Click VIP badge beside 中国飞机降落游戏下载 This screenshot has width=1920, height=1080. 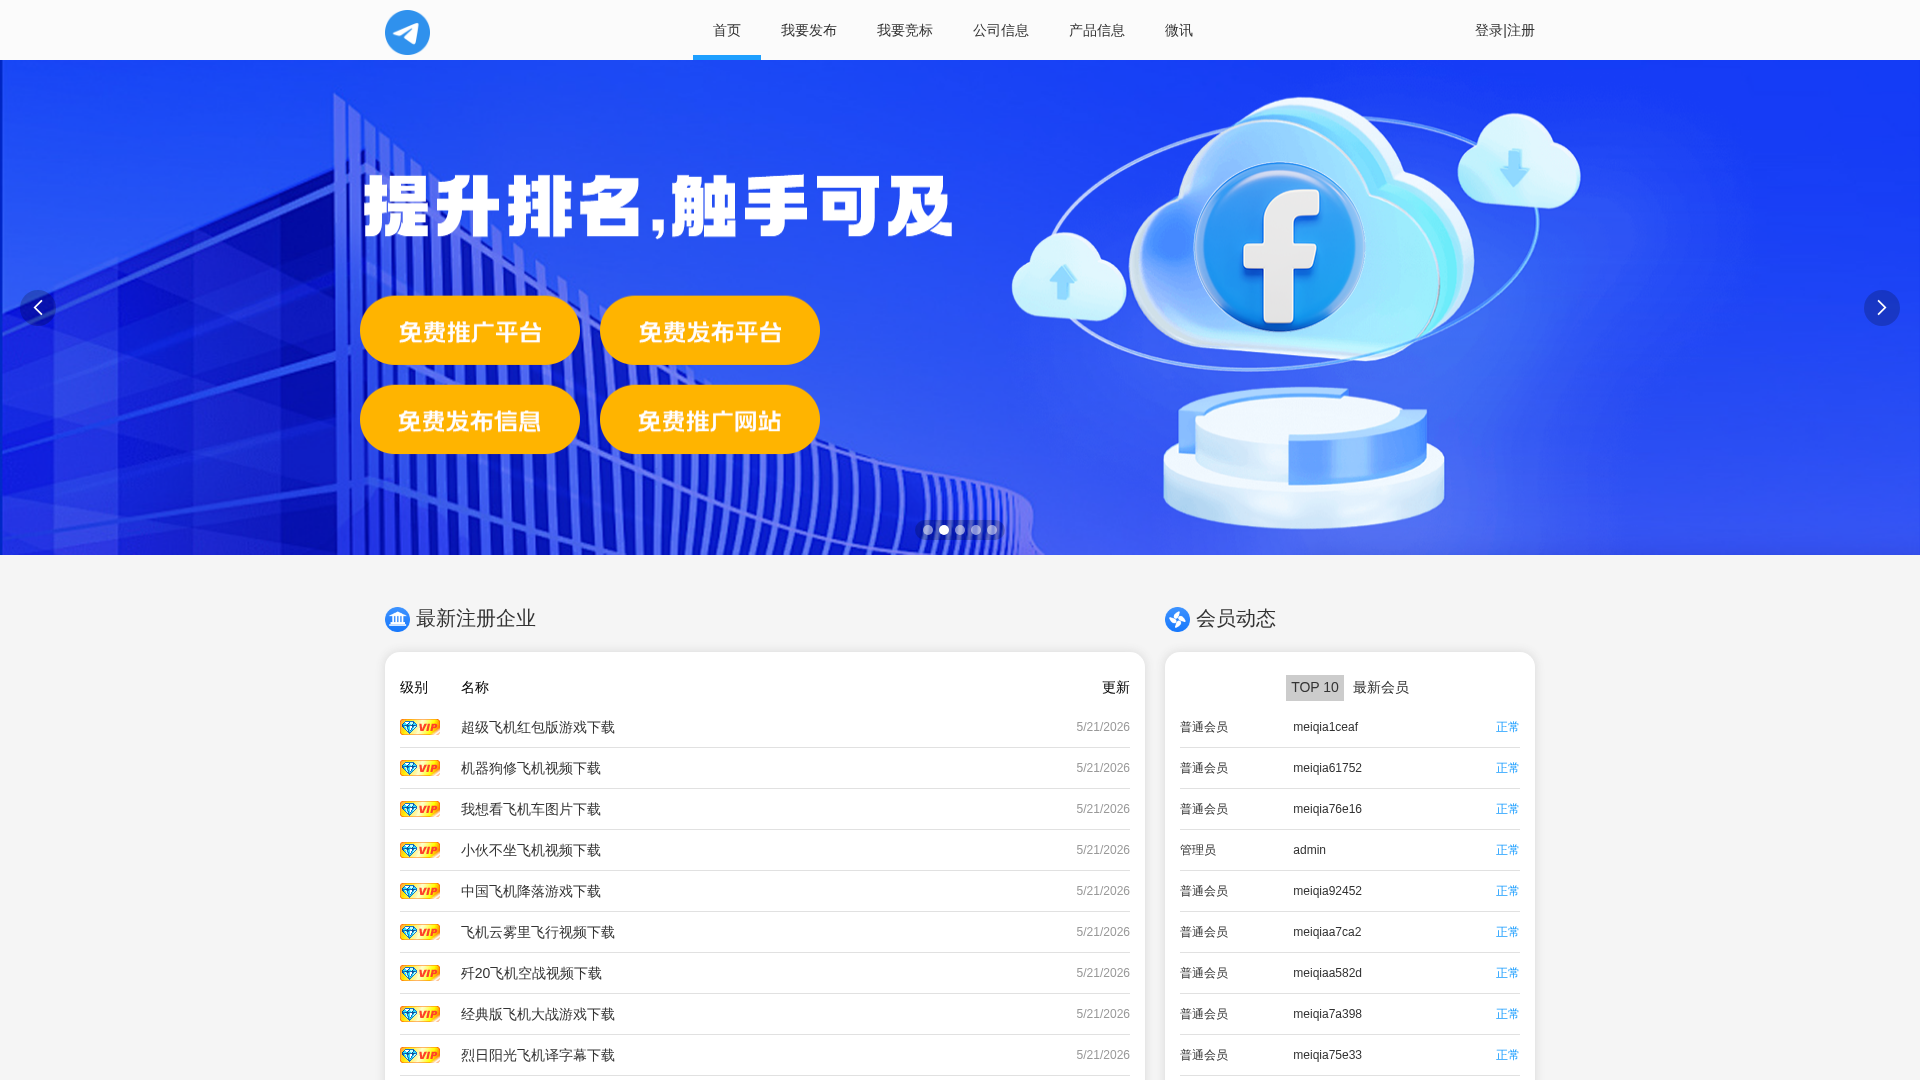click(420, 891)
